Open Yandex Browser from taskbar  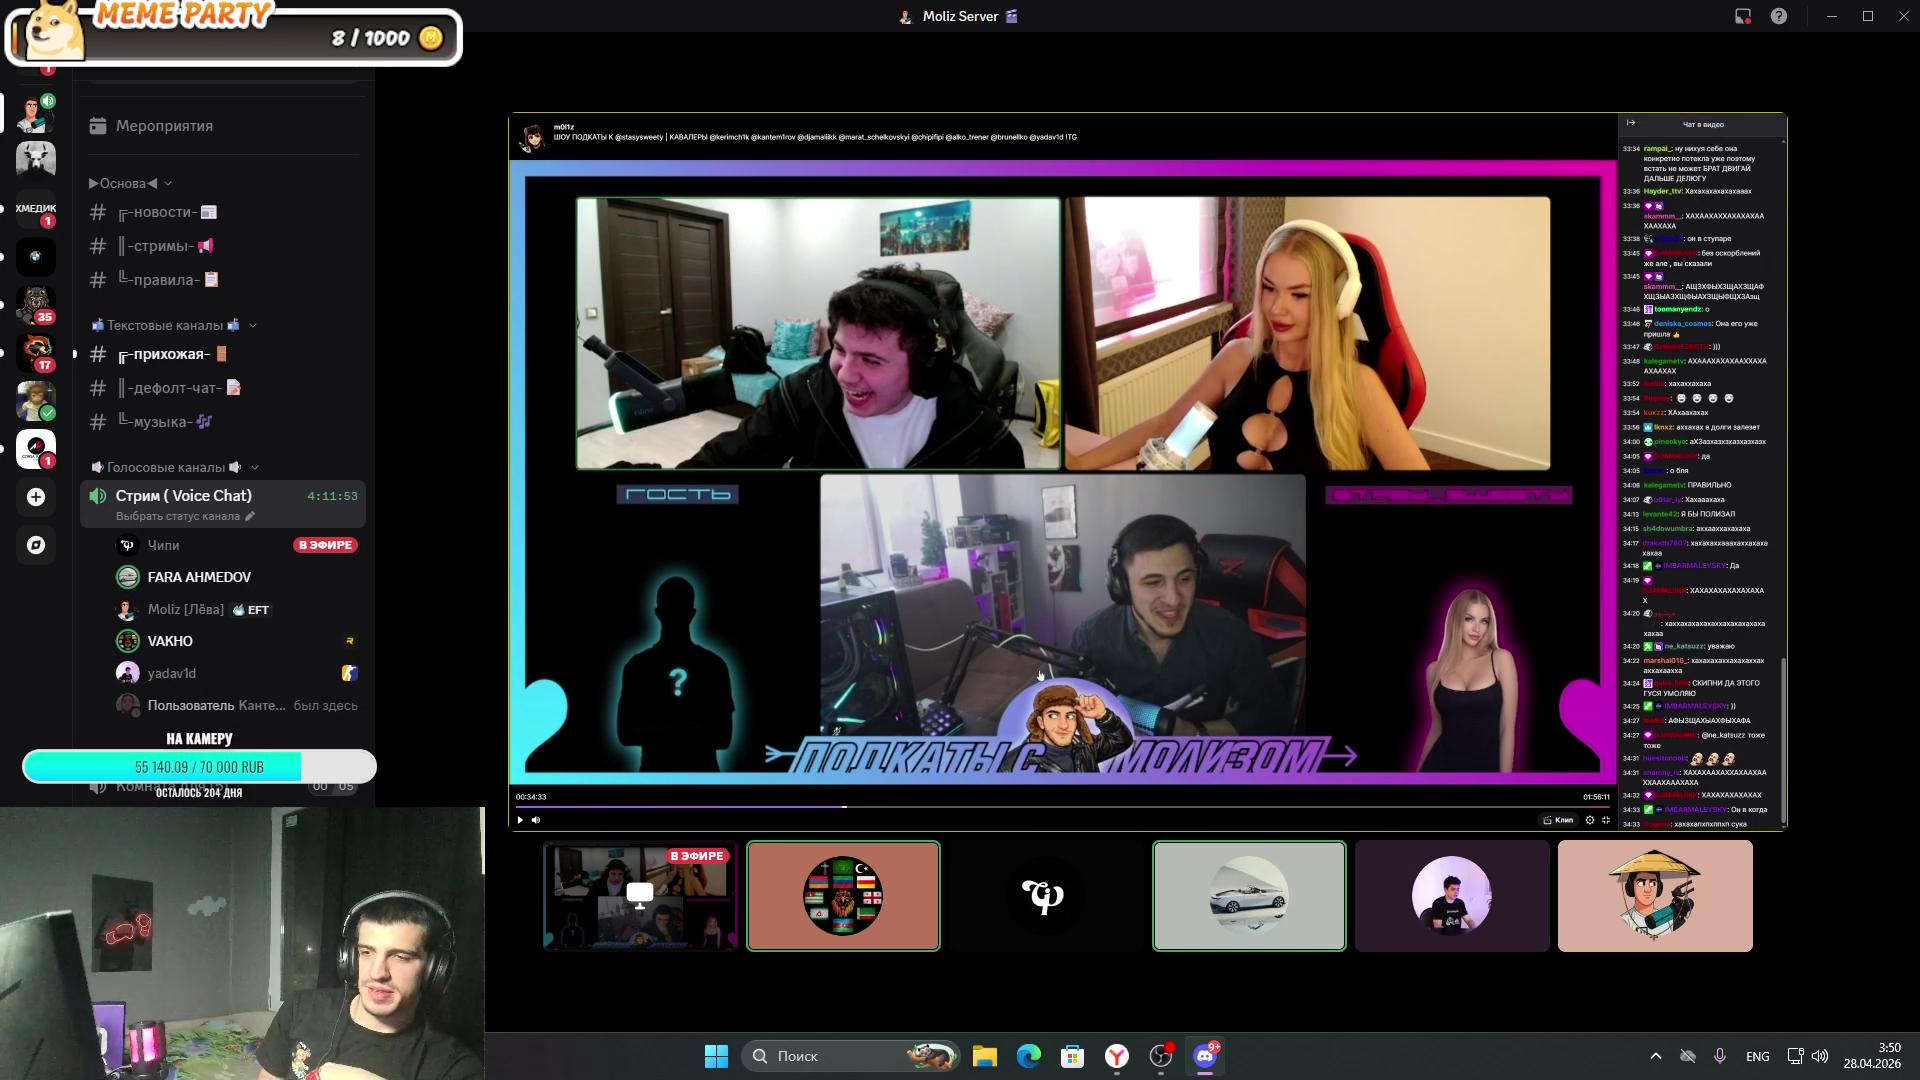point(1117,1056)
